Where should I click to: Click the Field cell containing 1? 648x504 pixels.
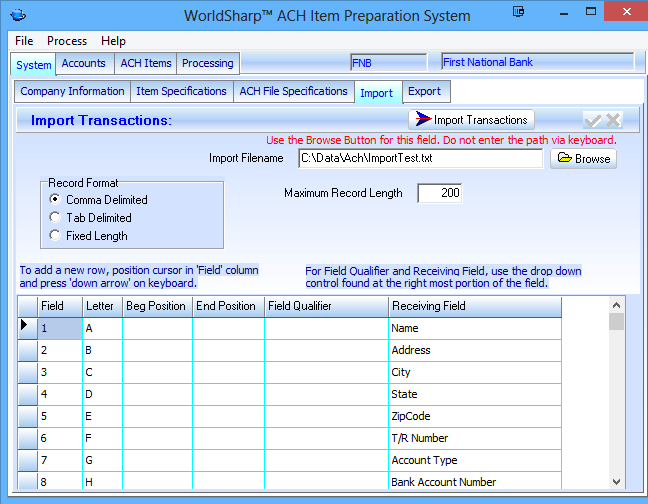60,328
